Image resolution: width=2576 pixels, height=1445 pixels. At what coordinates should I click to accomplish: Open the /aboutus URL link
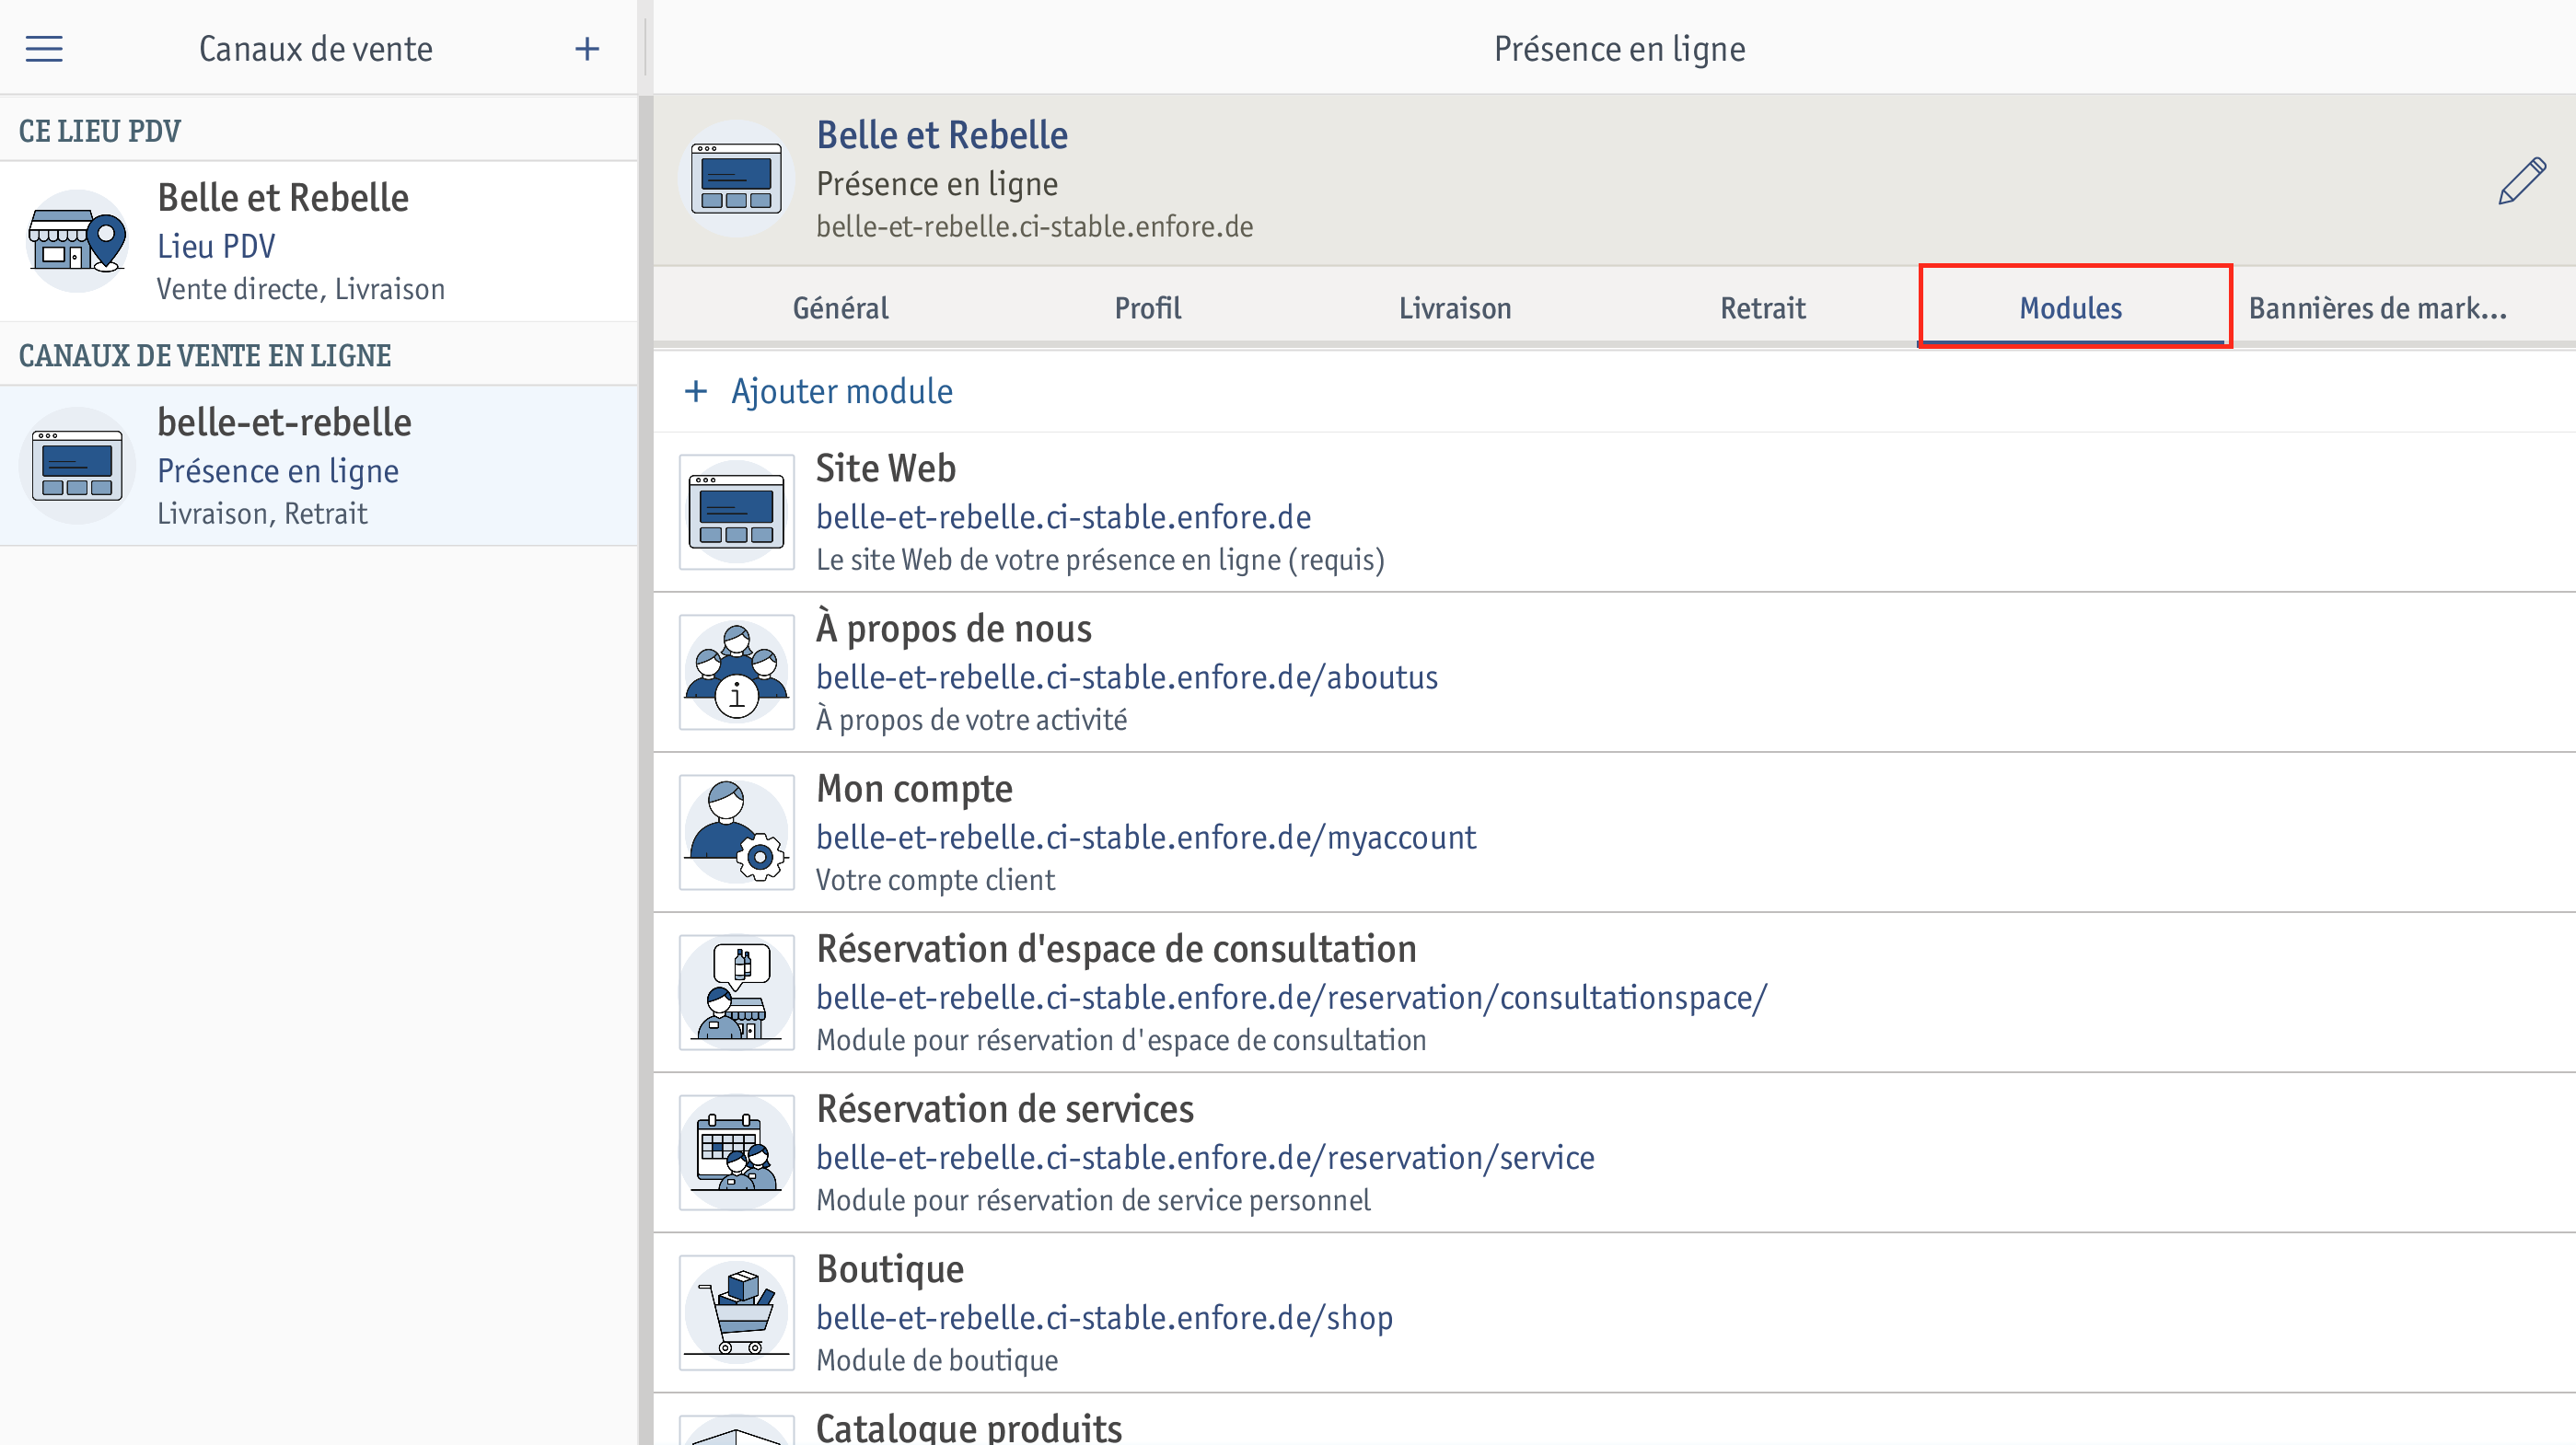tap(1127, 677)
